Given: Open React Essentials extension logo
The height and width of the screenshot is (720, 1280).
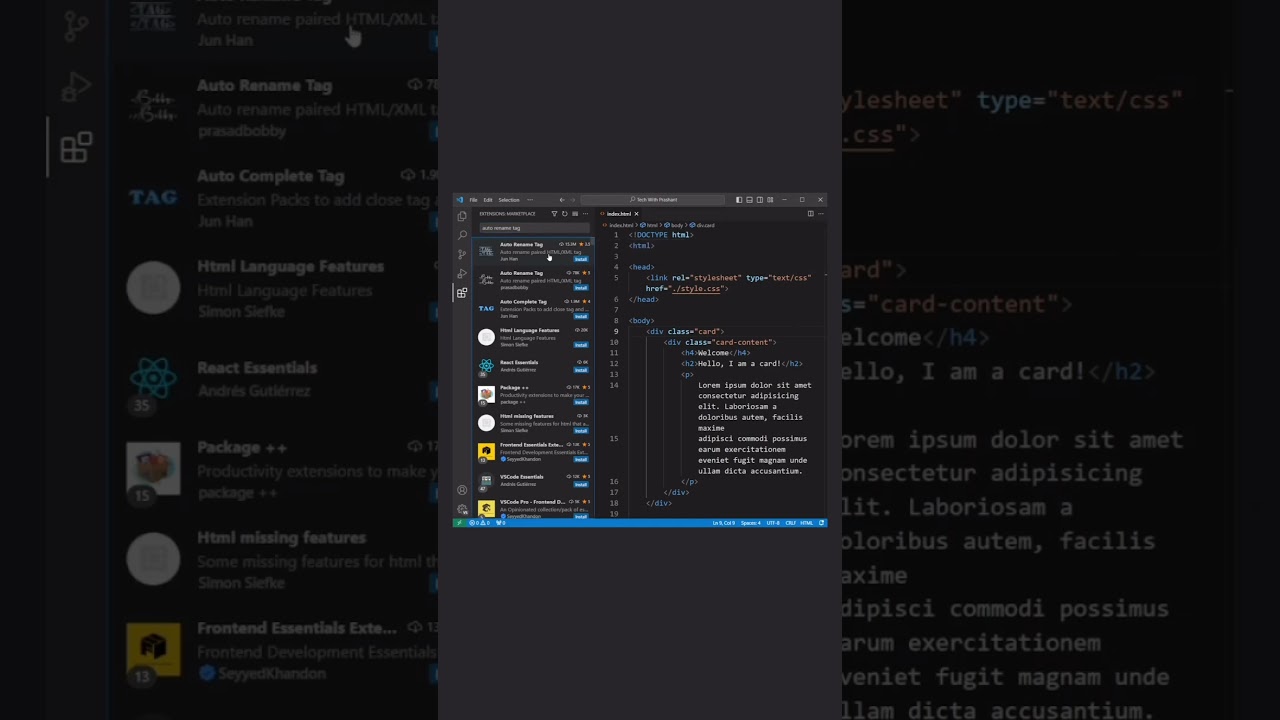Looking at the screenshot, I should [486, 366].
